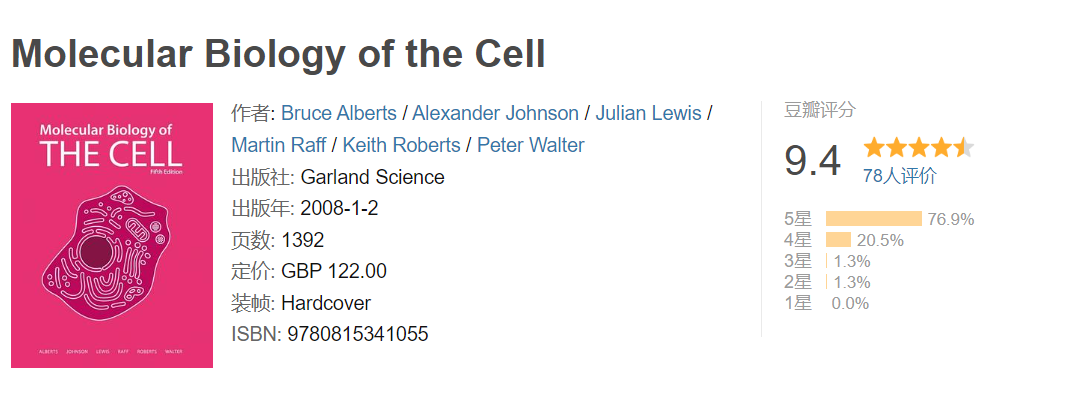Click Peter Walter author link

pyautogui.click(x=531, y=145)
